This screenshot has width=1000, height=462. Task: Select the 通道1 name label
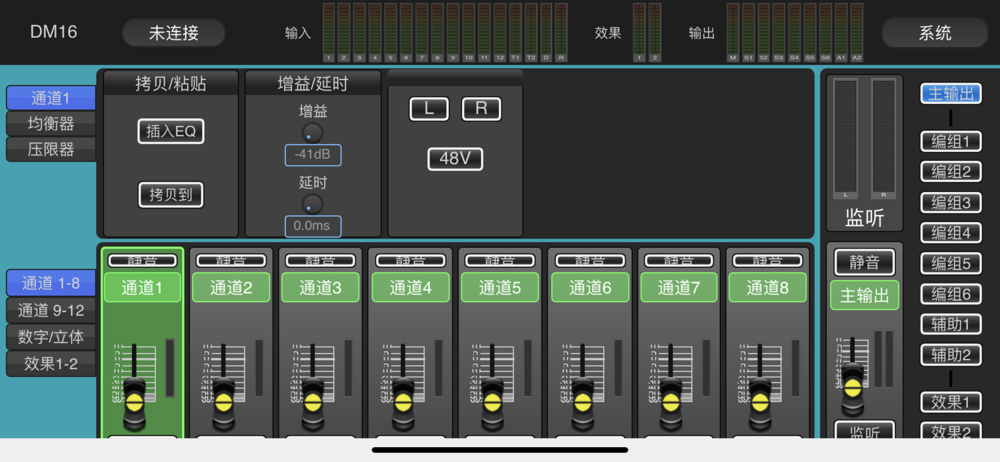tap(142, 288)
